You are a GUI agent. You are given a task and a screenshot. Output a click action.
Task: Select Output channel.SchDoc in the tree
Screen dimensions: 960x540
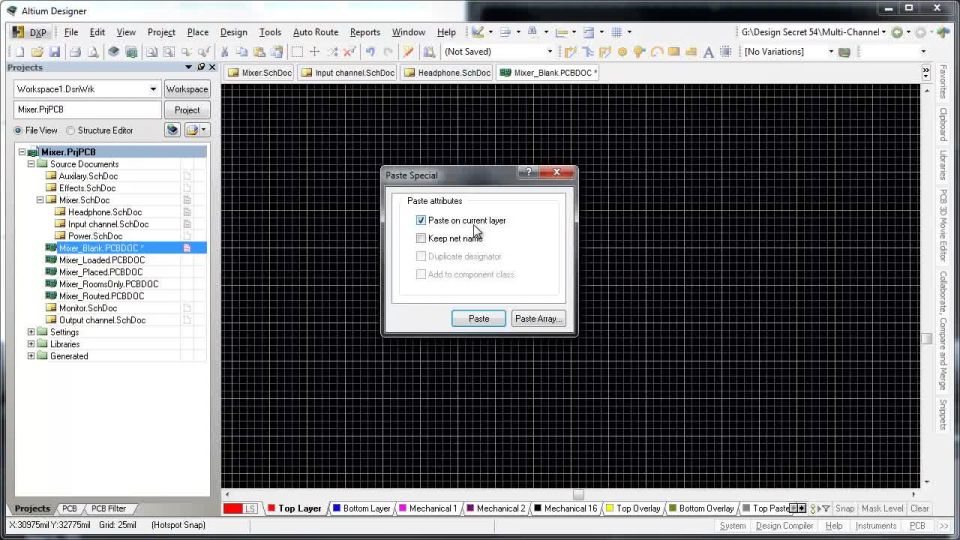(102, 320)
